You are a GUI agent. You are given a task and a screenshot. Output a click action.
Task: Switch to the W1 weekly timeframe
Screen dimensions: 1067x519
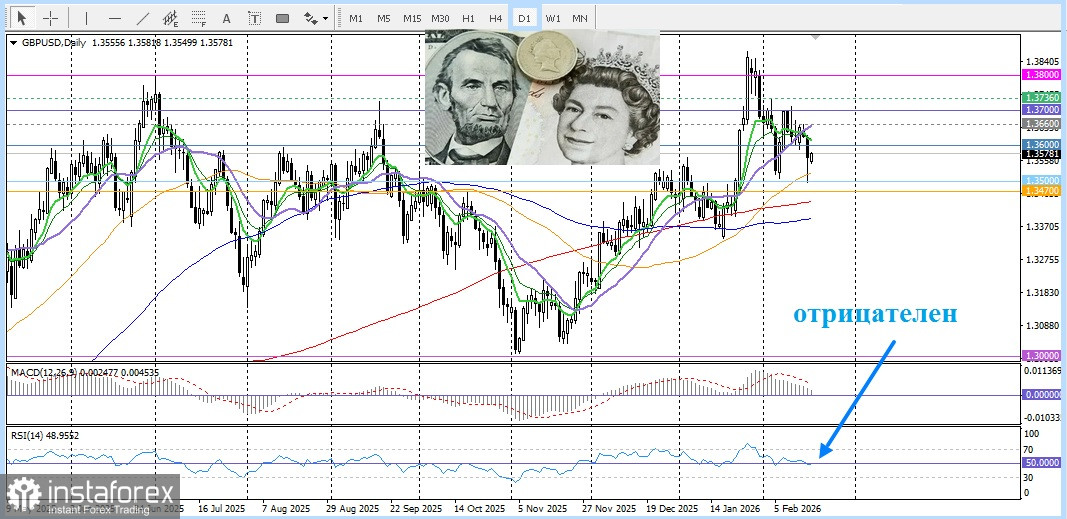coord(552,18)
